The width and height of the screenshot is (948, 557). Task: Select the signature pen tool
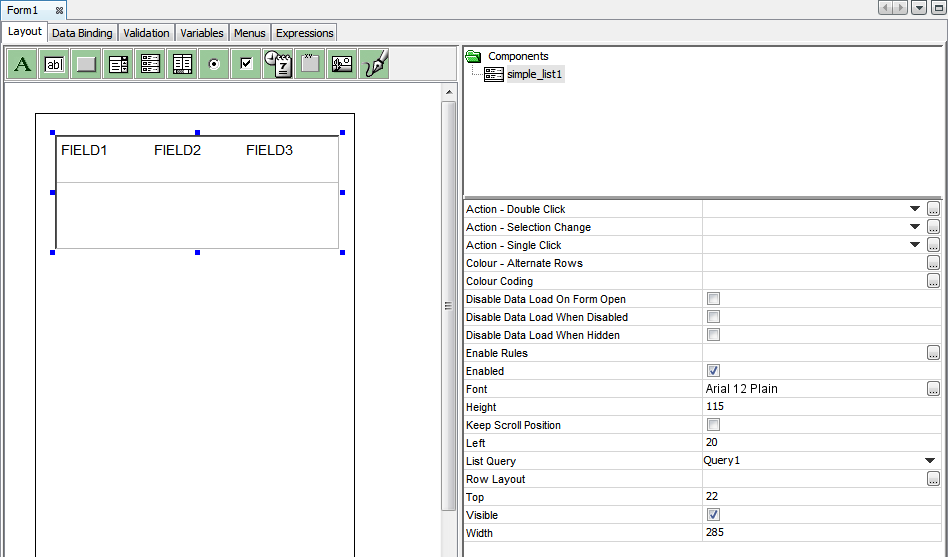pyautogui.click(x=374, y=64)
